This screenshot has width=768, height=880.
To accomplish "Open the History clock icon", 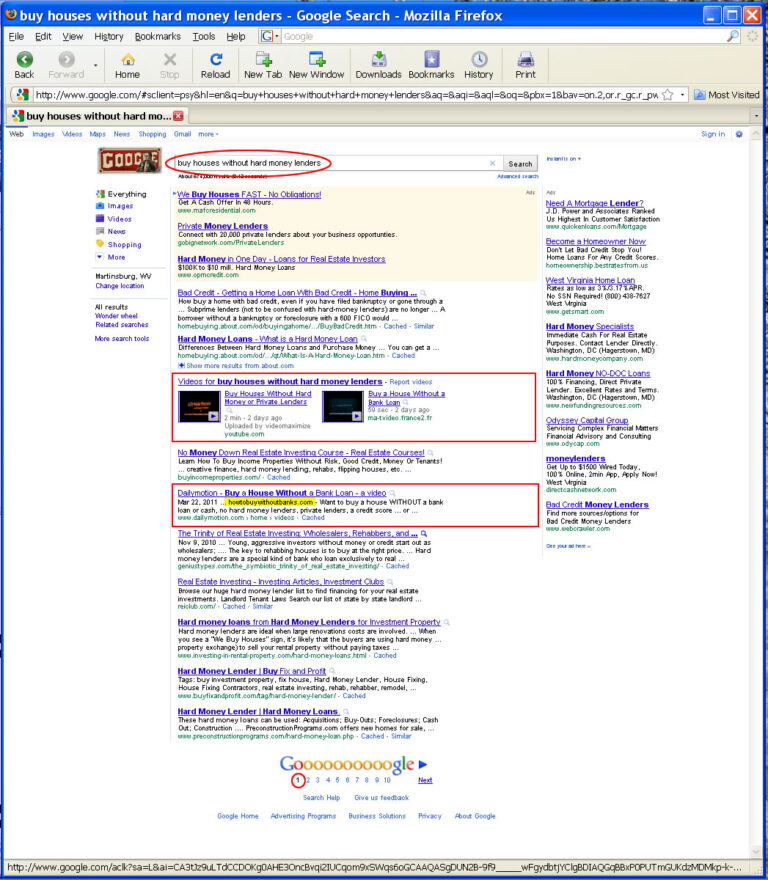I will click(x=479, y=59).
